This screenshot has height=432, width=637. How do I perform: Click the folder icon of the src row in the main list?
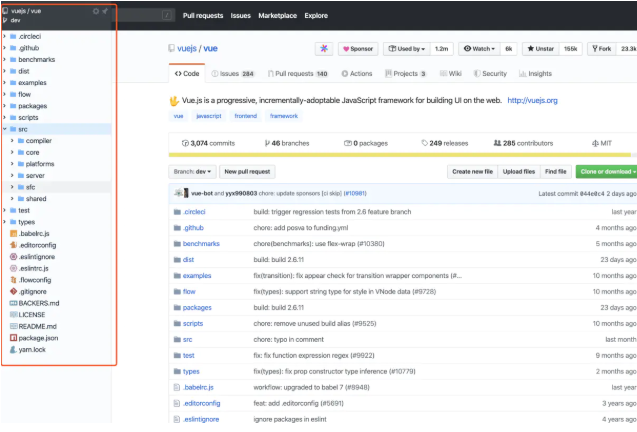coord(177,339)
